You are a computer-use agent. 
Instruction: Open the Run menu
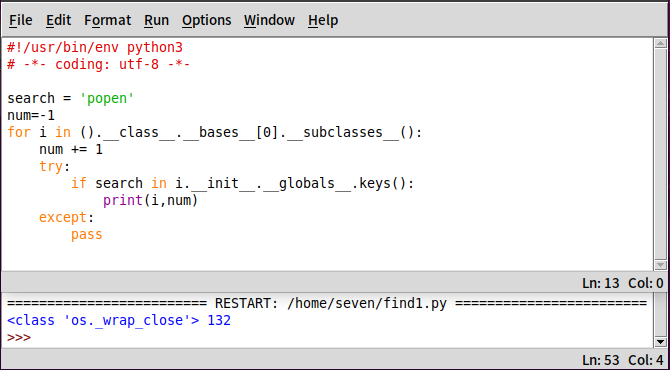coord(156,20)
